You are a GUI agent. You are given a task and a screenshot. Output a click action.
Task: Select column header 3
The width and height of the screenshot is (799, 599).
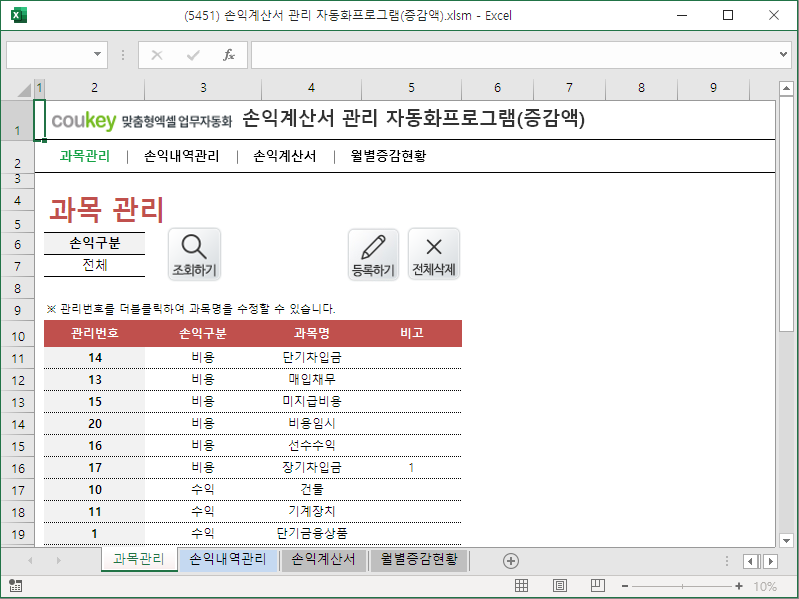203,88
